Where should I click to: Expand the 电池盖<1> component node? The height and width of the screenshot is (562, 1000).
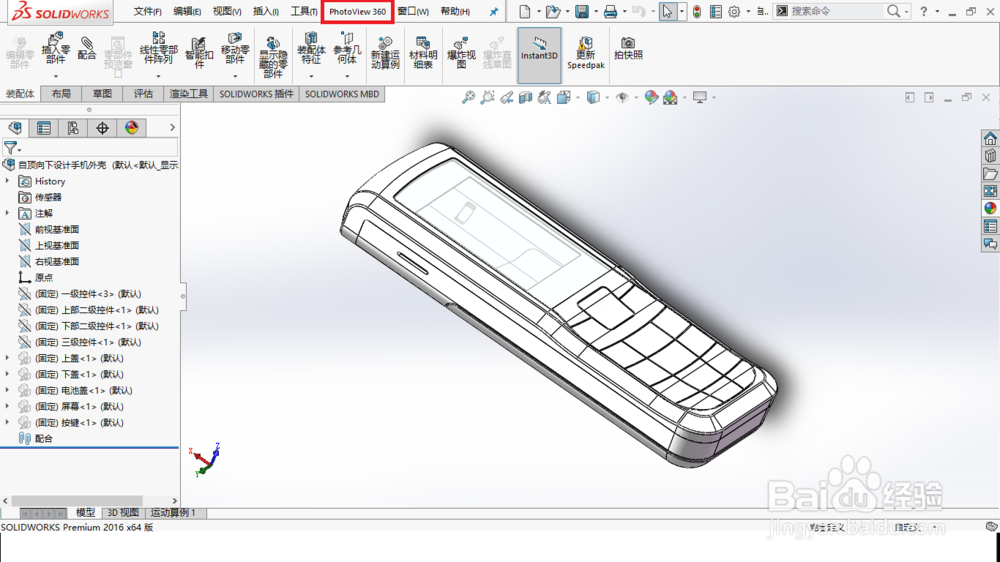coord(8,390)
